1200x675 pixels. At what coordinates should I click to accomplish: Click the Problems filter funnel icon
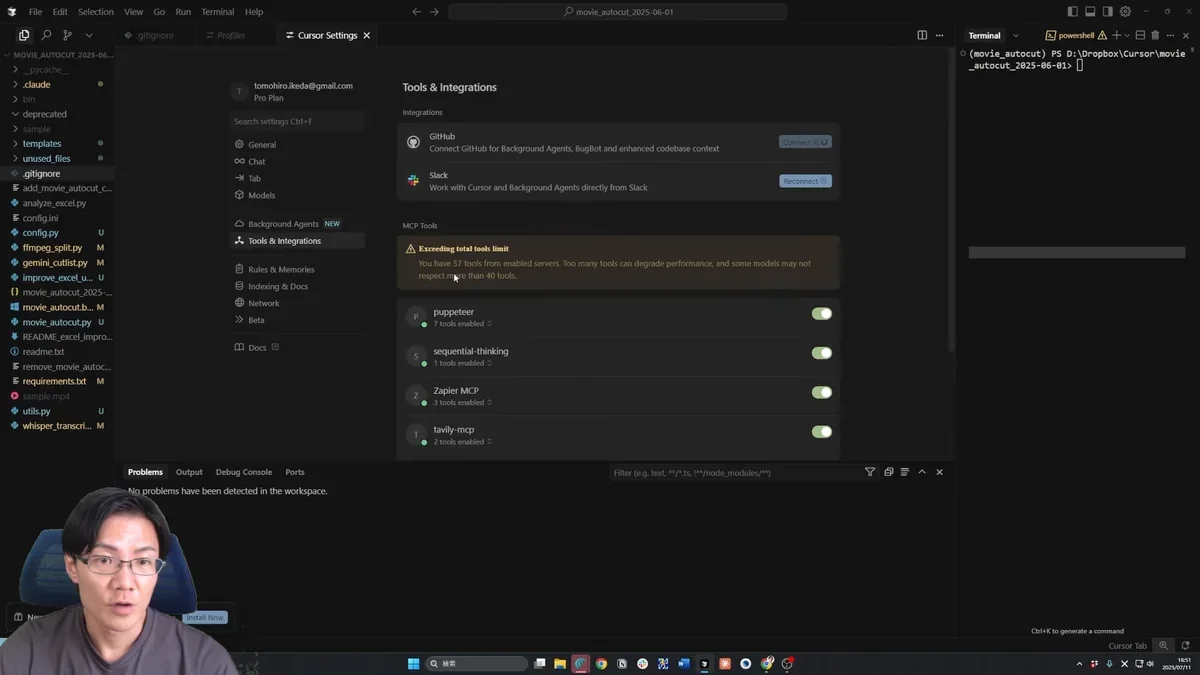(870, 472)
